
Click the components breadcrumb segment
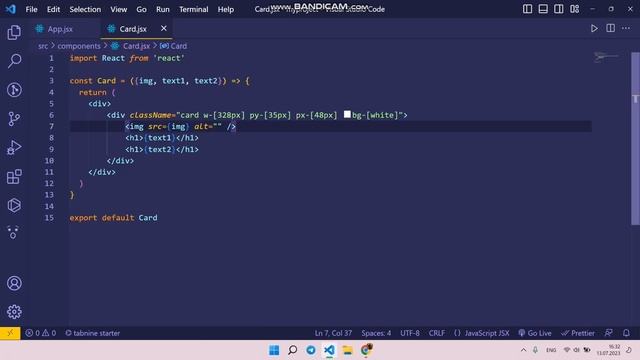point(79,46)
